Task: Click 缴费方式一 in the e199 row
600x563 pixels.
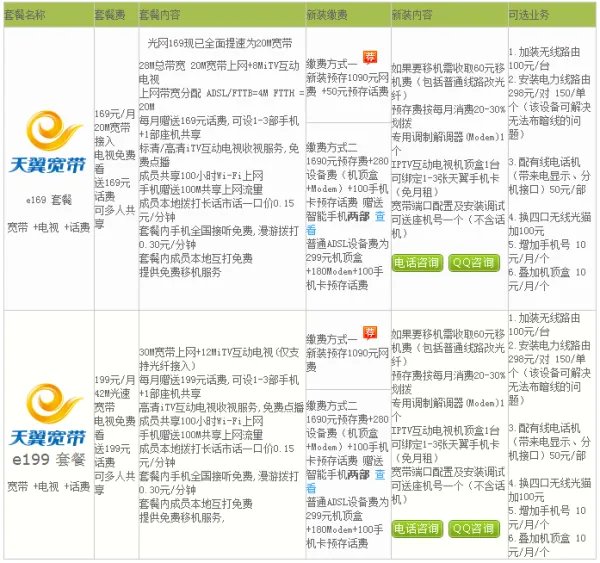Action: (x=331, y=339)
